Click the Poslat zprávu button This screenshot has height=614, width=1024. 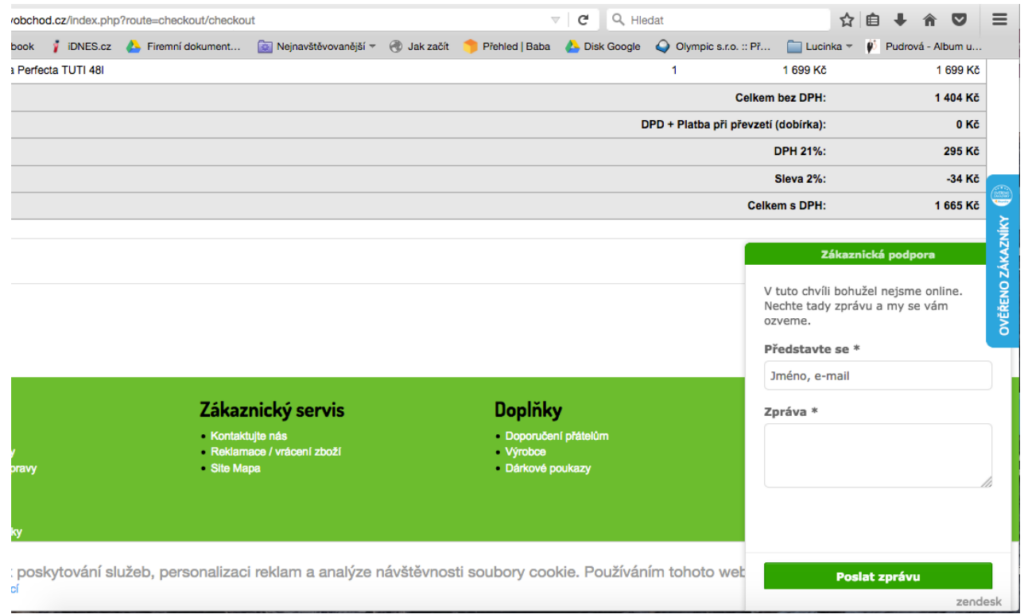tap(877, 576)
